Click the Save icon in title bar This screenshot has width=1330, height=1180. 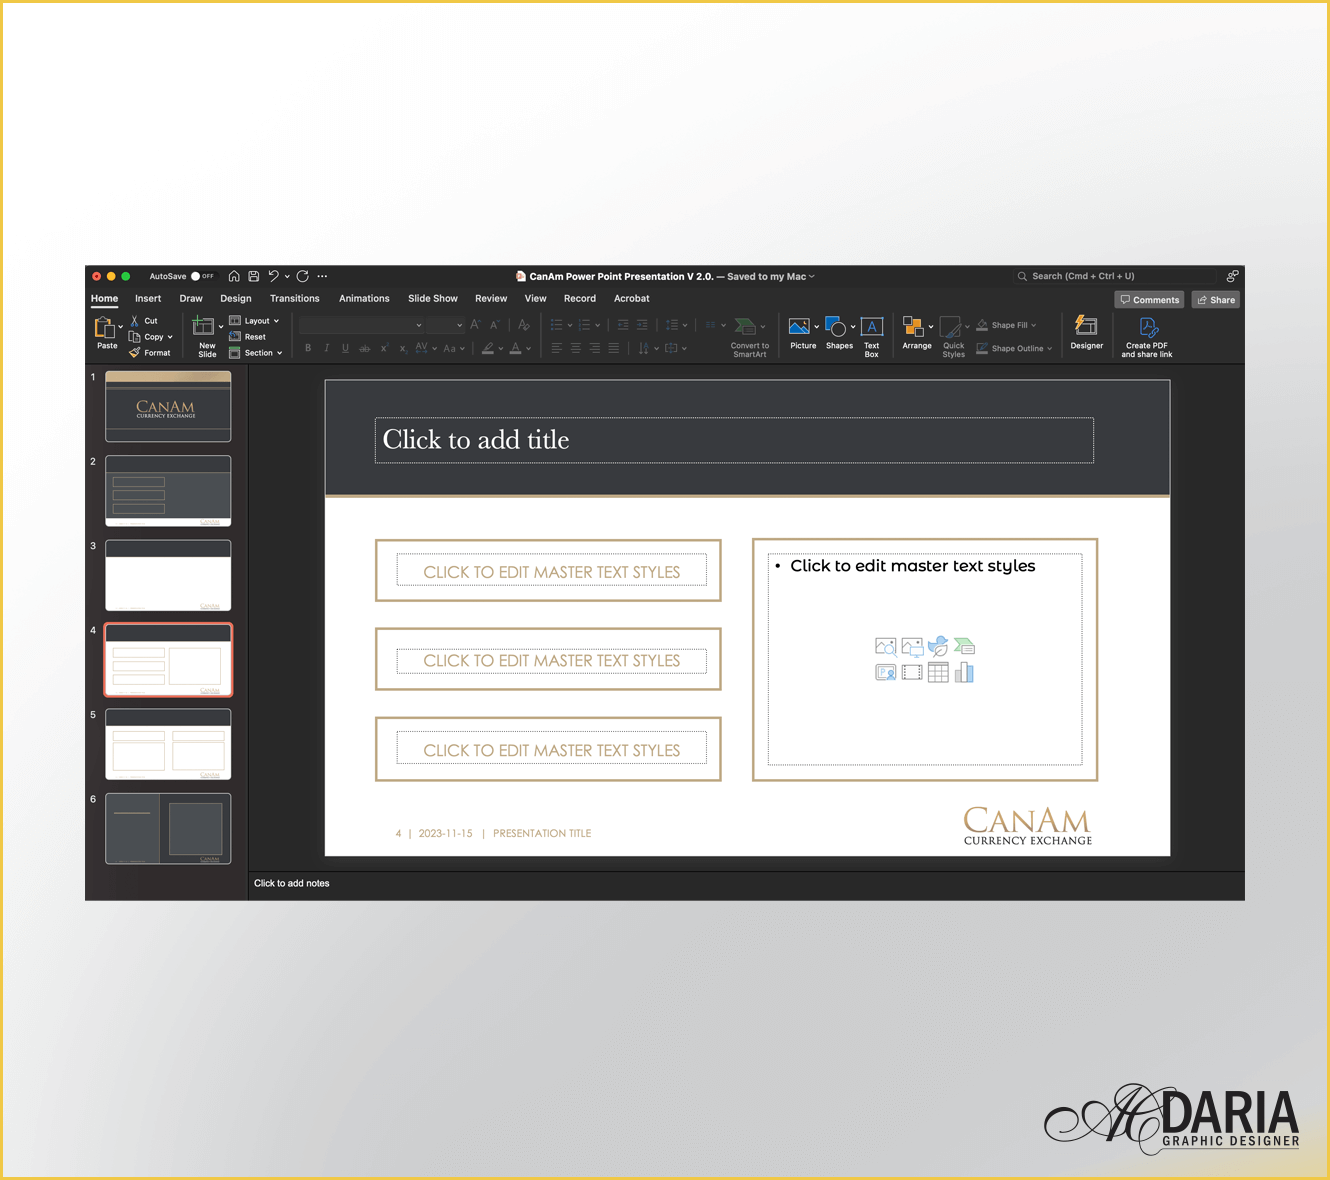click(254, 276)
